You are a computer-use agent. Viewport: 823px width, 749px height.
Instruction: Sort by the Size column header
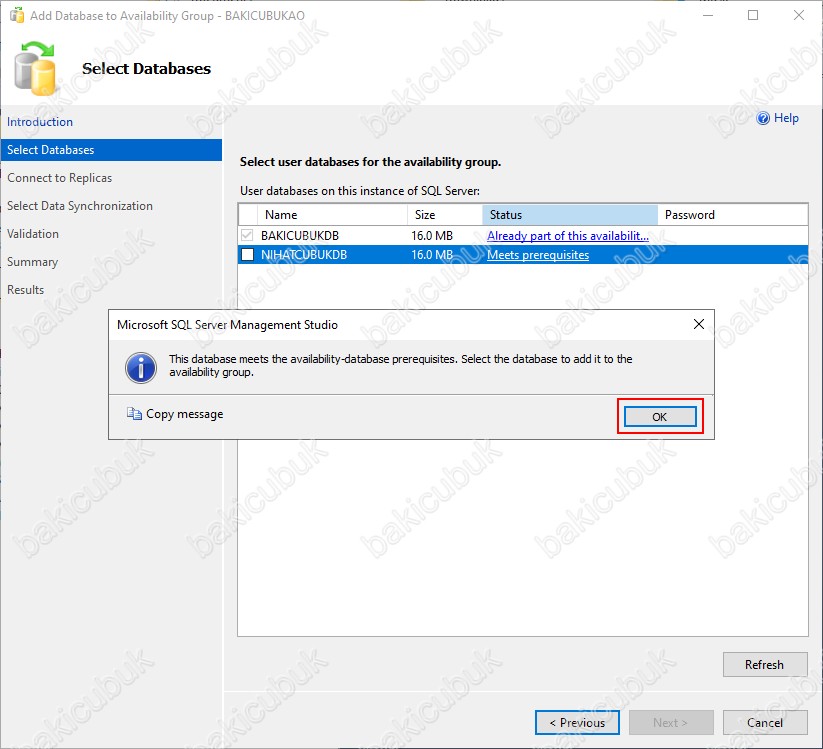[445, 215]
